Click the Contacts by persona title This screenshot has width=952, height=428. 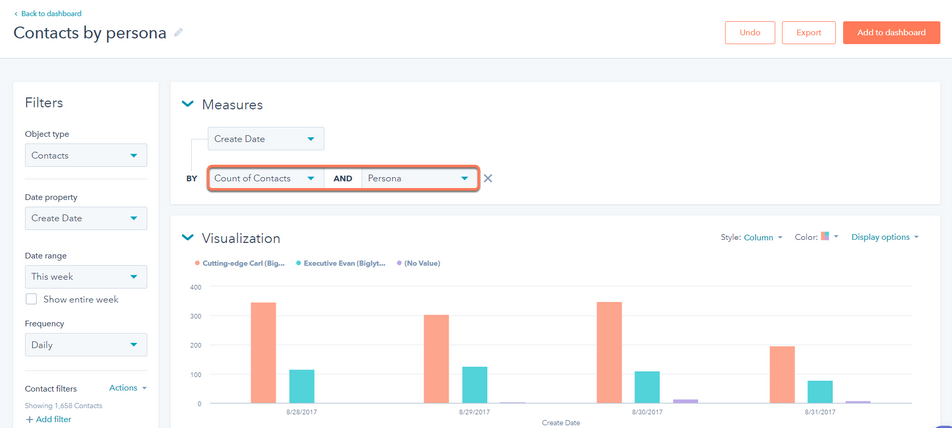pos(90,33)
